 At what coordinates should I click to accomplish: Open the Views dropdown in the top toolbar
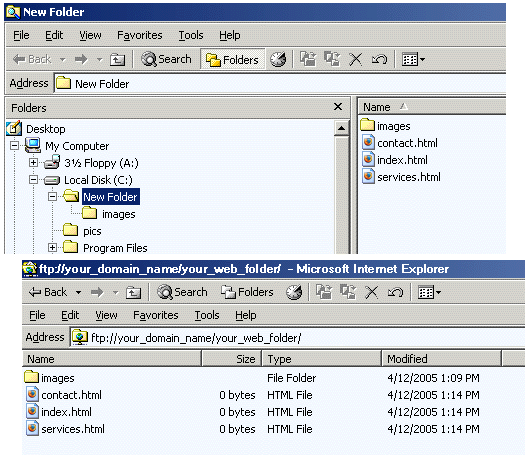[413, 60]
